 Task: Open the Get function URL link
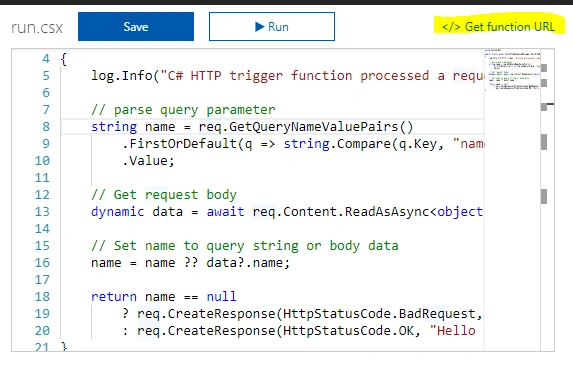tap(499, 27)
